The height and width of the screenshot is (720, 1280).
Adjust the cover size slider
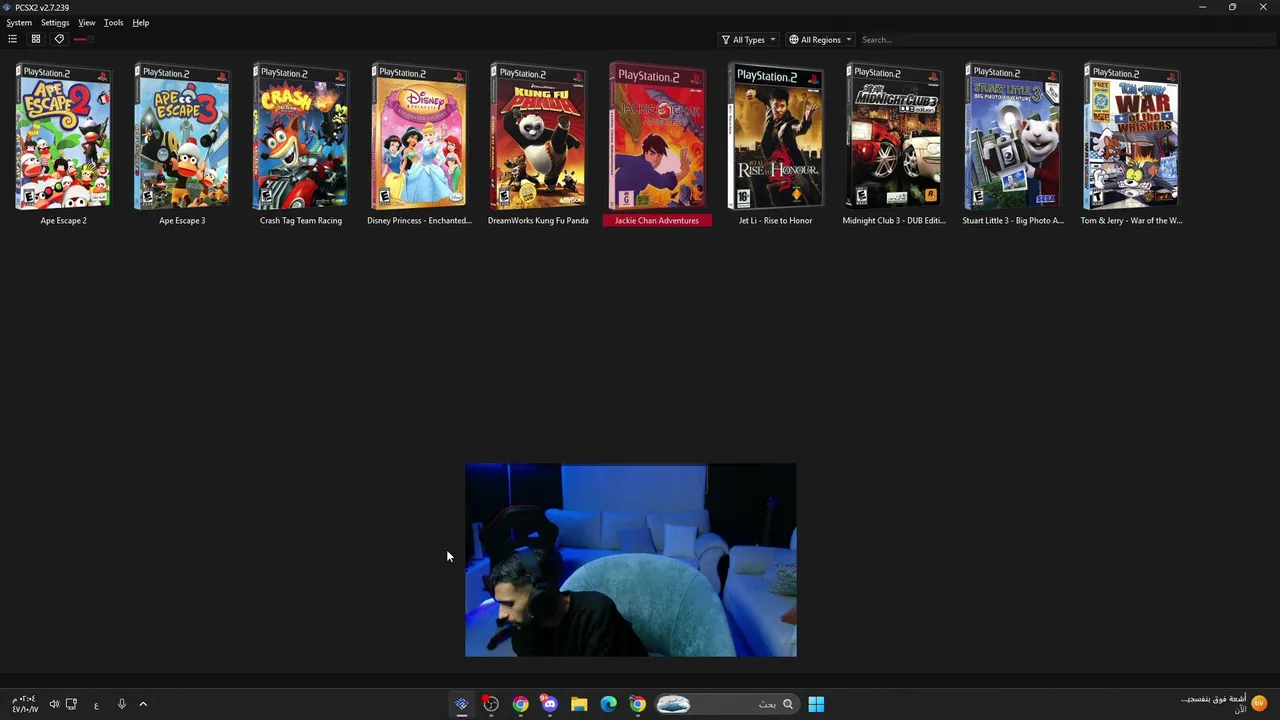coord(83,39)
